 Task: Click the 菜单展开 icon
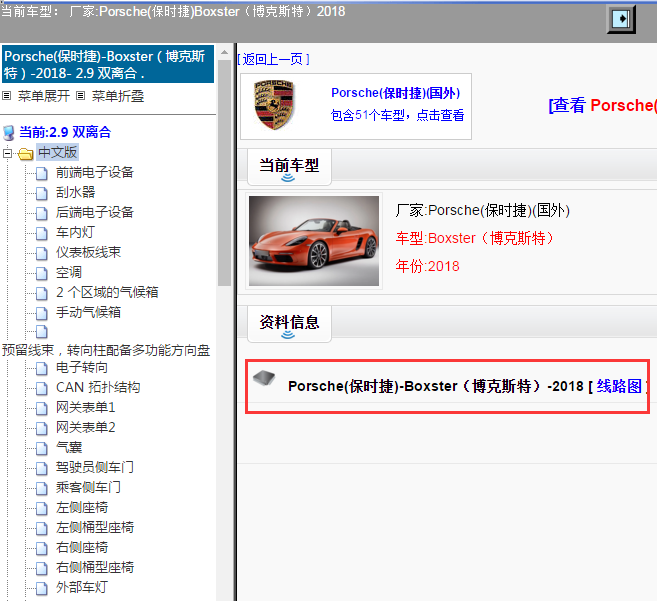pyautogui.click(x=6, y=96)
